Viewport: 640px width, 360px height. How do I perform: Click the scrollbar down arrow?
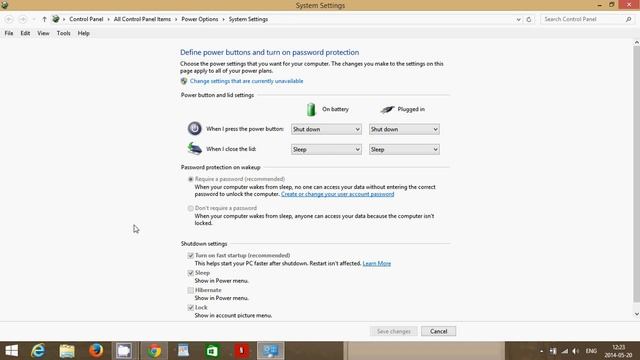(x=637, y=314)
